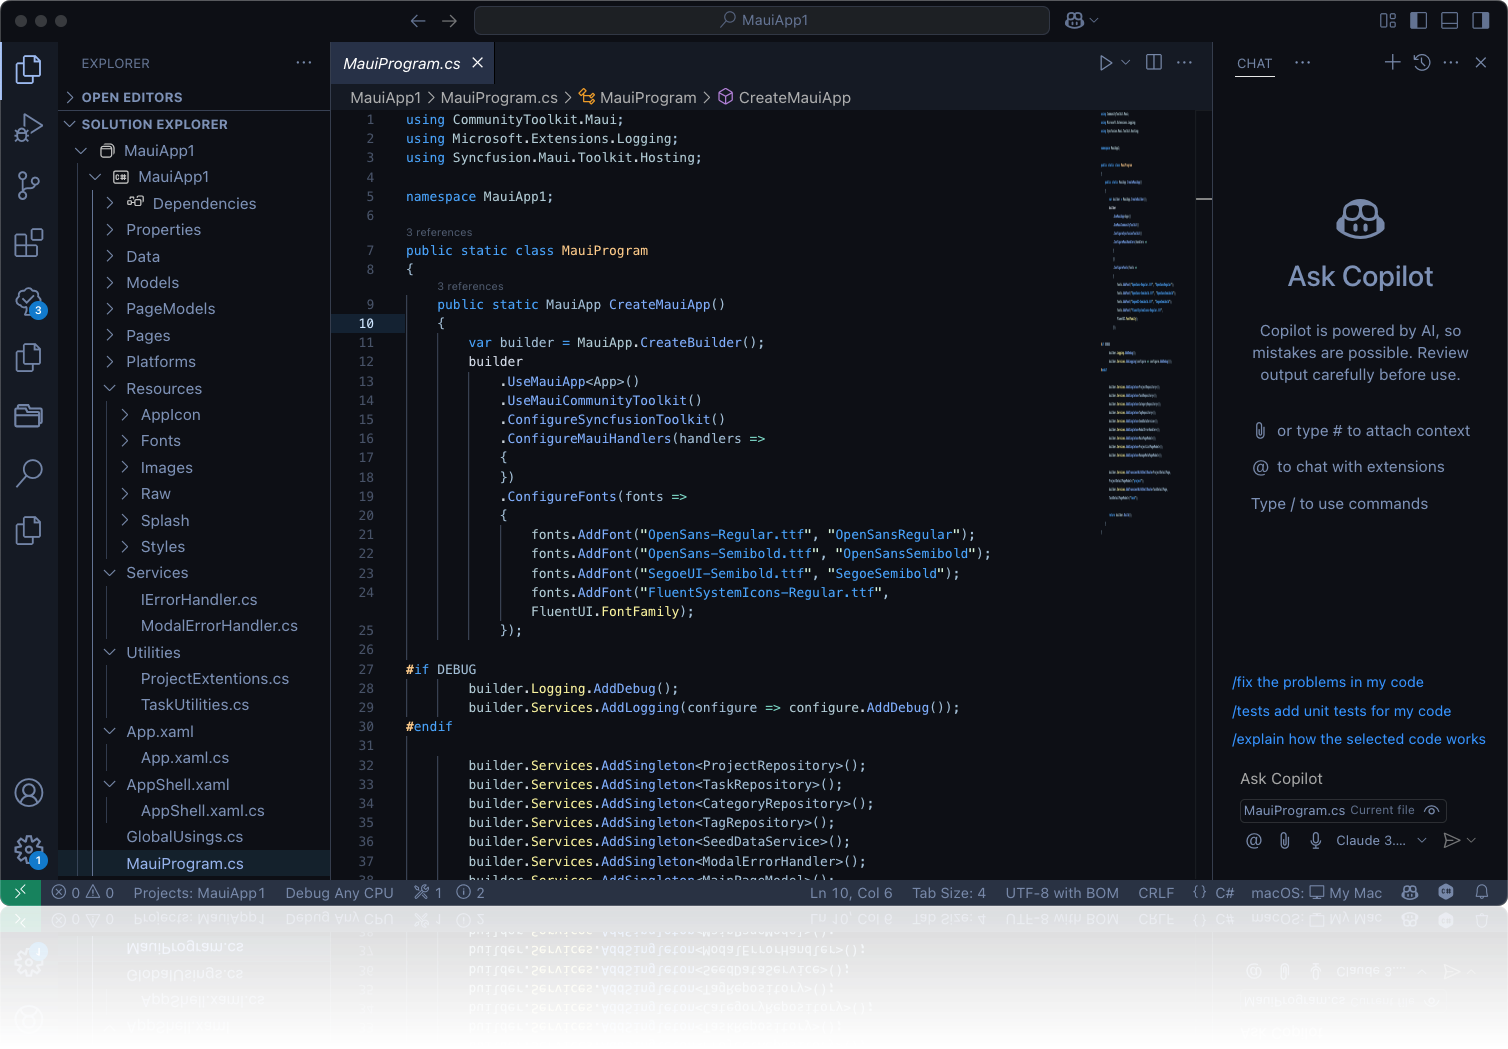
Task: Show chat history
Action: (x=1422, y=63)
